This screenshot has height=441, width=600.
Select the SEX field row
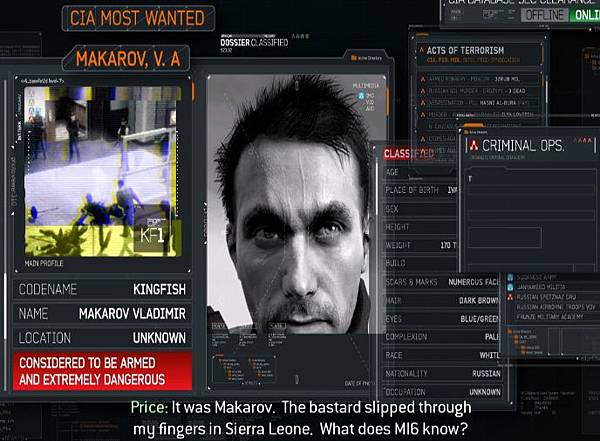pyautogui.click(x=421, y=209)
